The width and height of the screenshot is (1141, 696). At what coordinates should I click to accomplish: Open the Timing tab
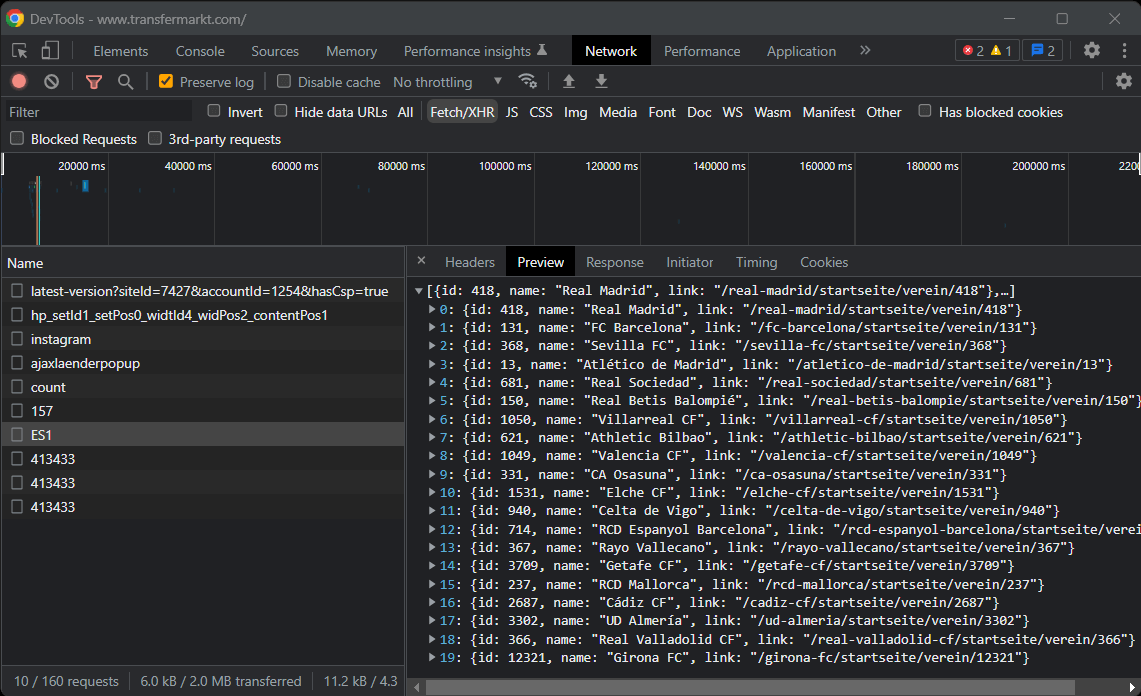tap(756, 262)
